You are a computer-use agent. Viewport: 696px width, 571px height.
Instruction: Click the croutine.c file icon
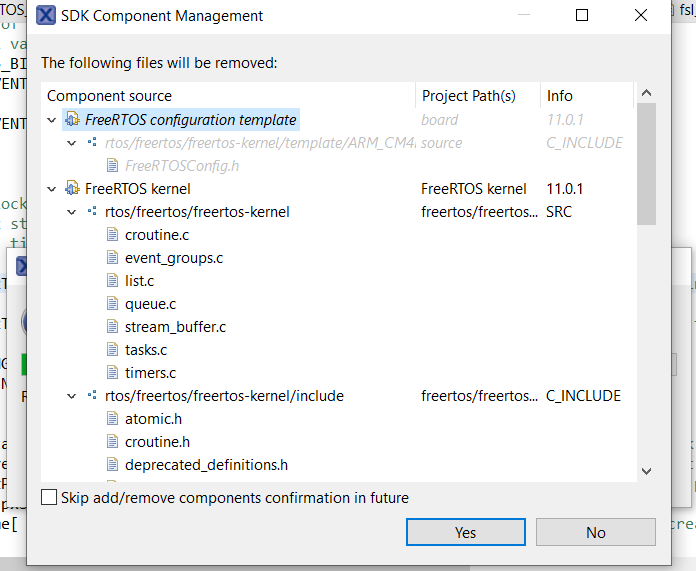click(113, 235)
